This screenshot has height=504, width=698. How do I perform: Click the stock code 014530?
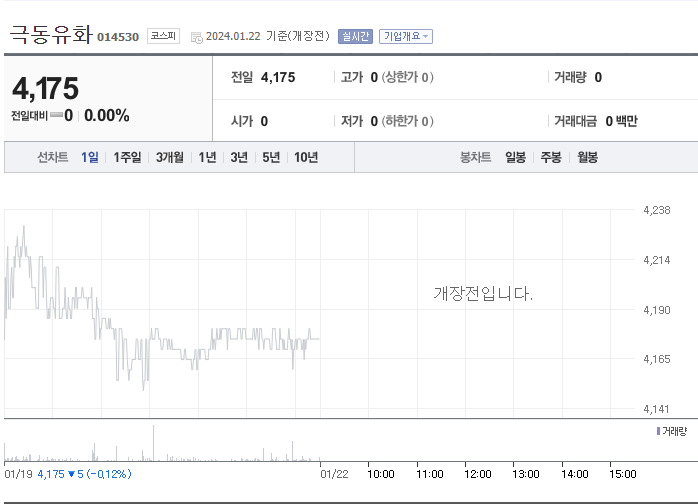(118, 37)
